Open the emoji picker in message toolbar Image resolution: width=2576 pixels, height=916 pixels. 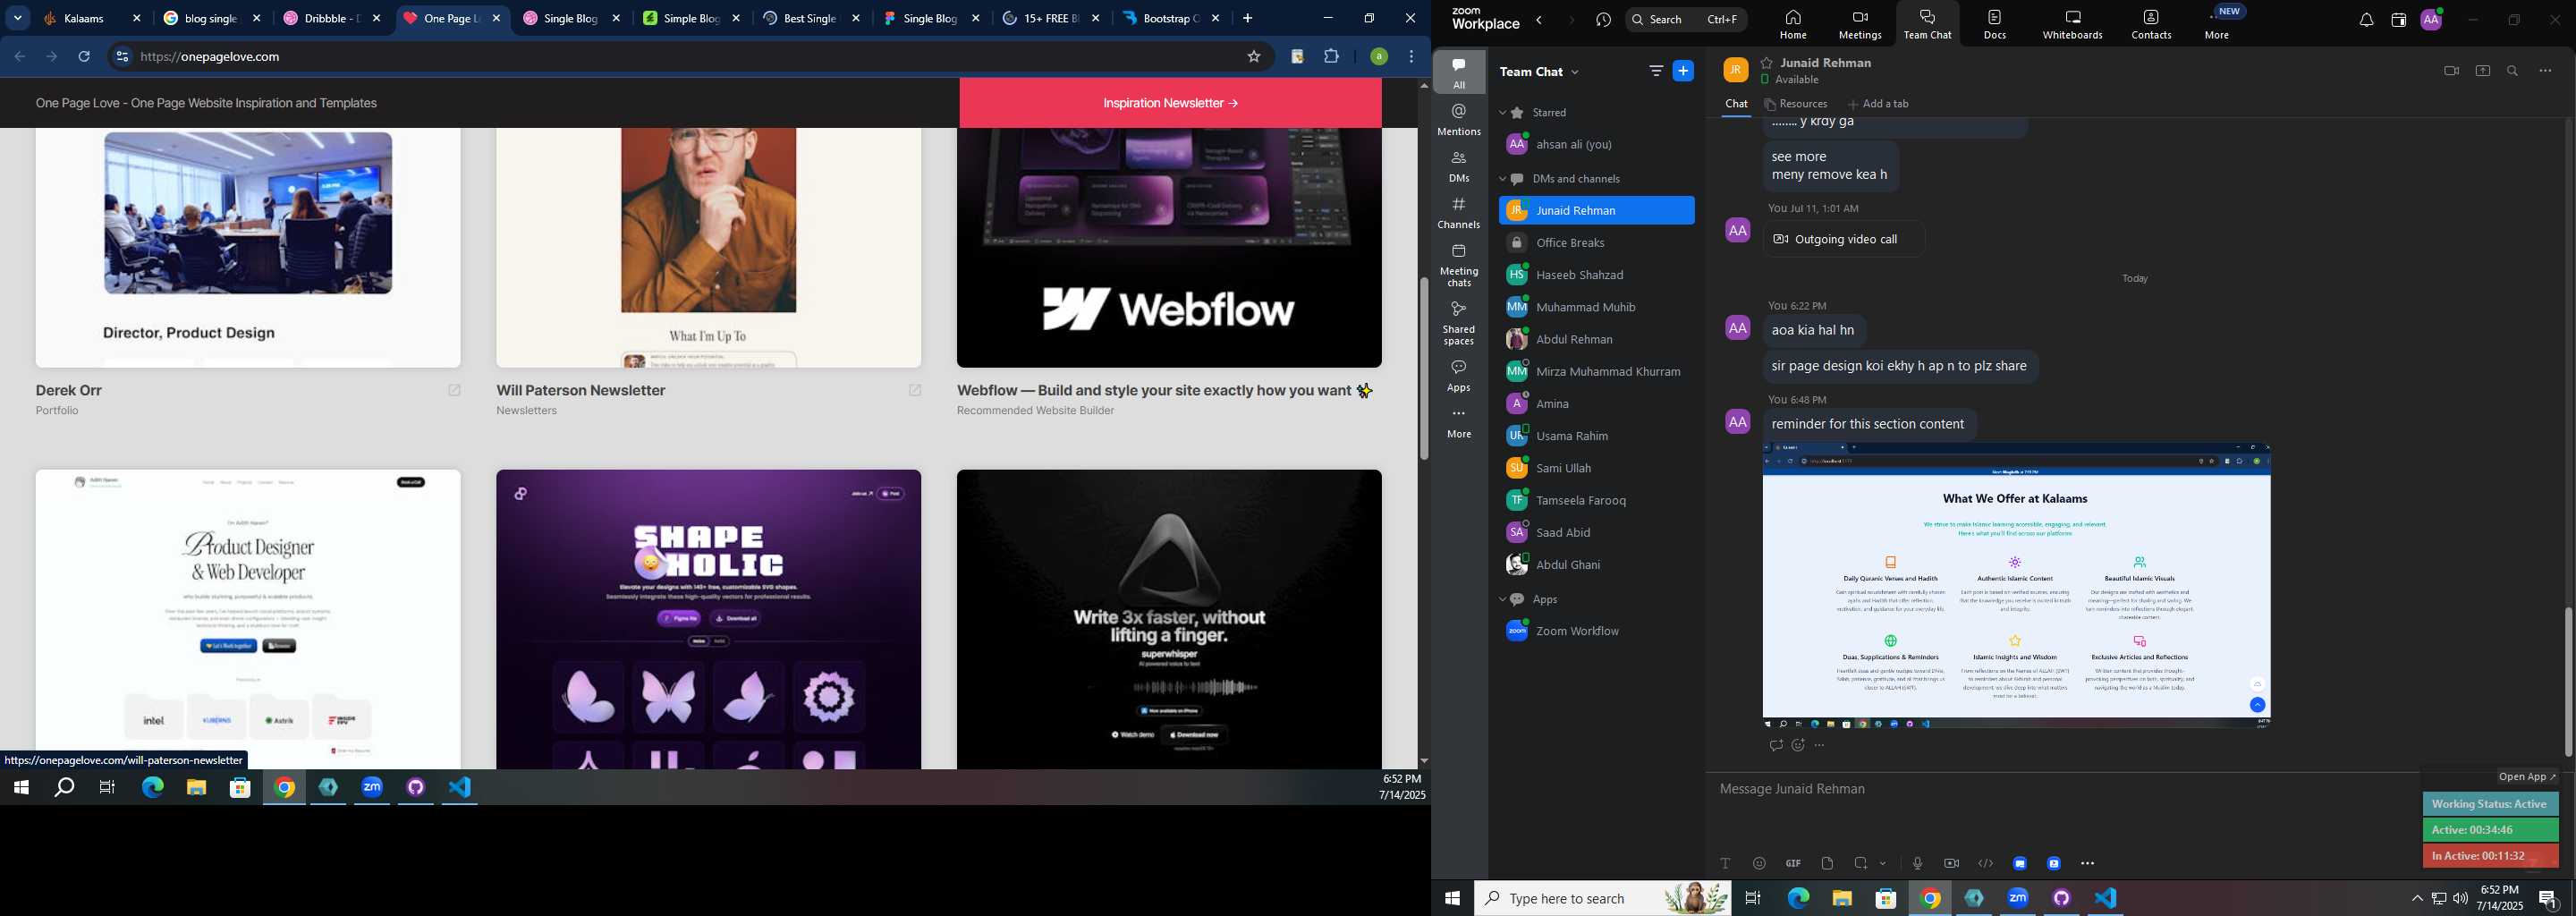1759,863
